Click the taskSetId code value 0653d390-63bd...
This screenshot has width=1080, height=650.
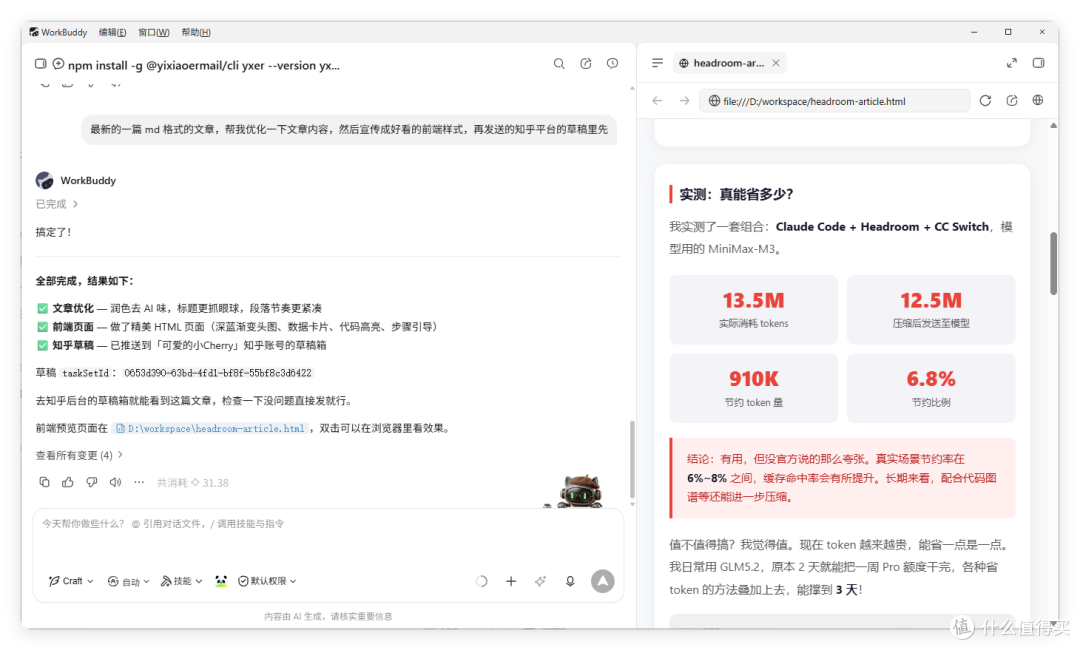coord(218,373)
